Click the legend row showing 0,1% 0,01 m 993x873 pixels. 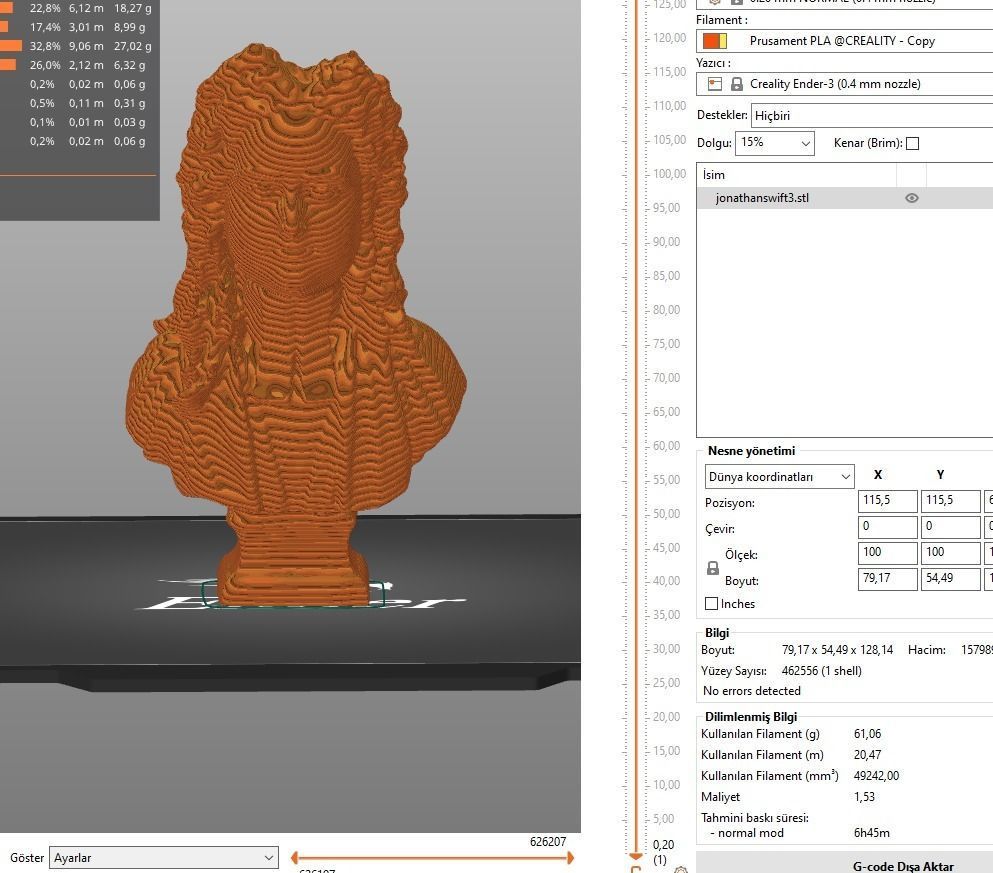(x=87, y=122)
